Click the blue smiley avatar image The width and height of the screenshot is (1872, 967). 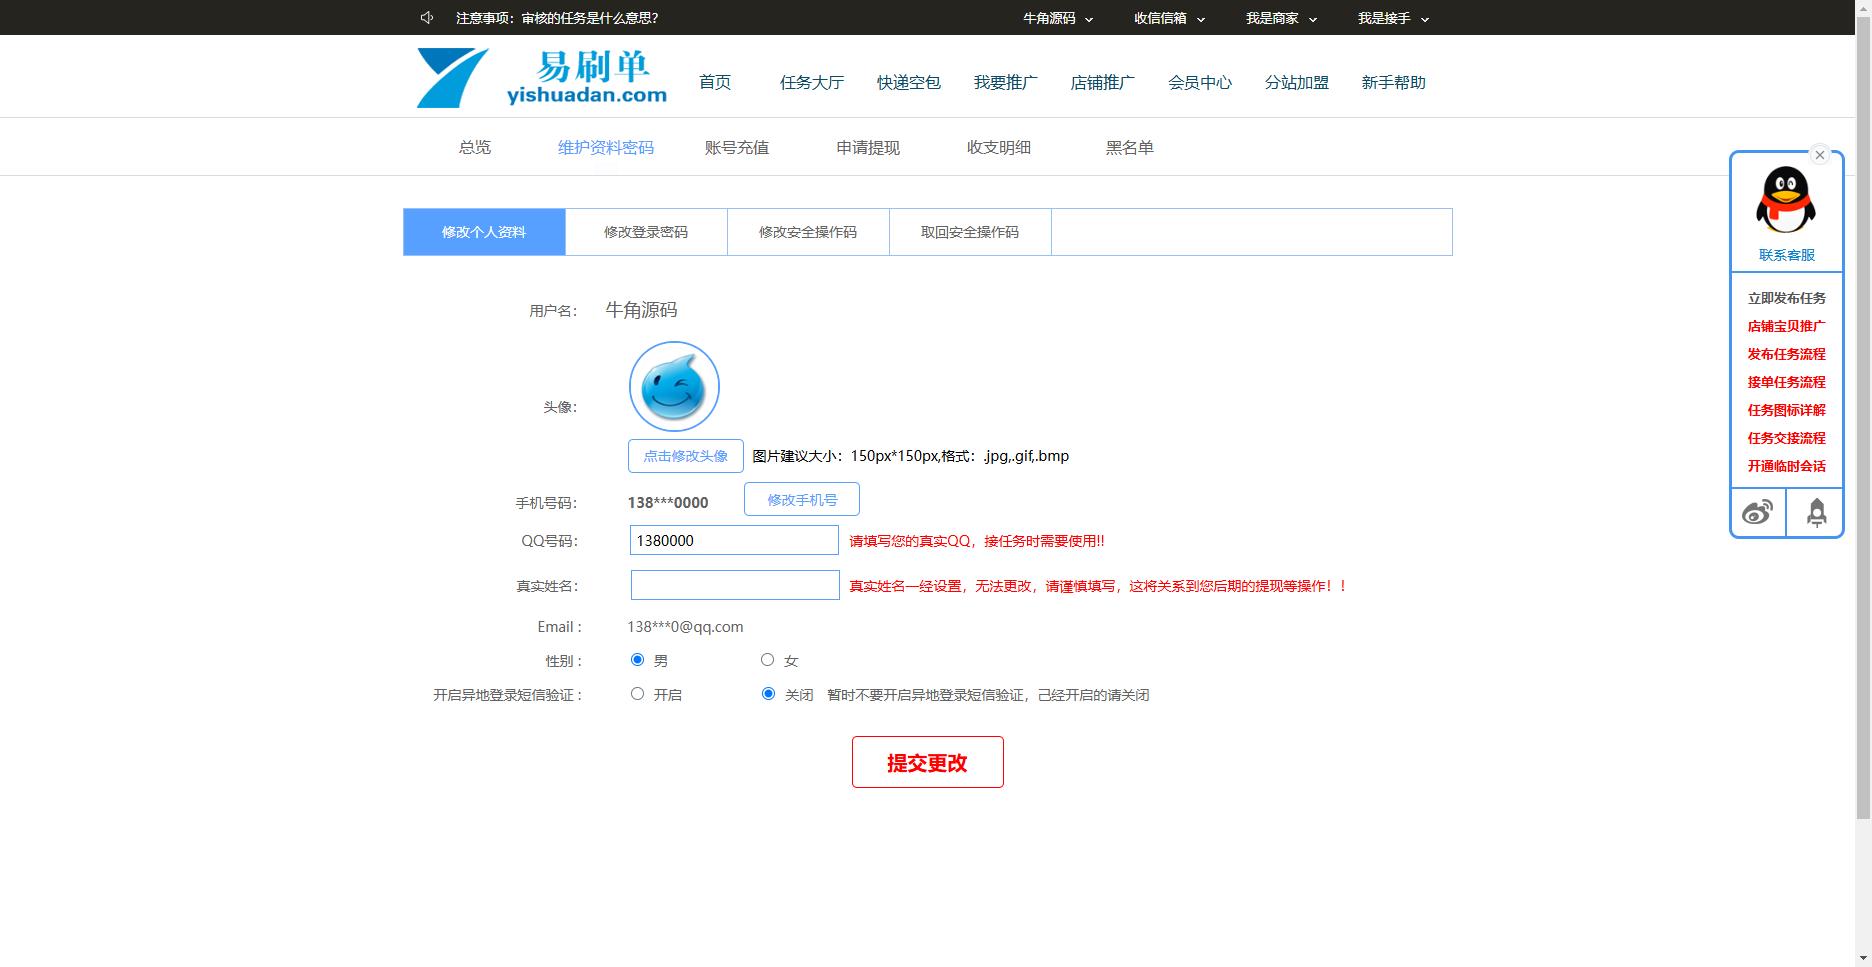[x=674, y=387]
